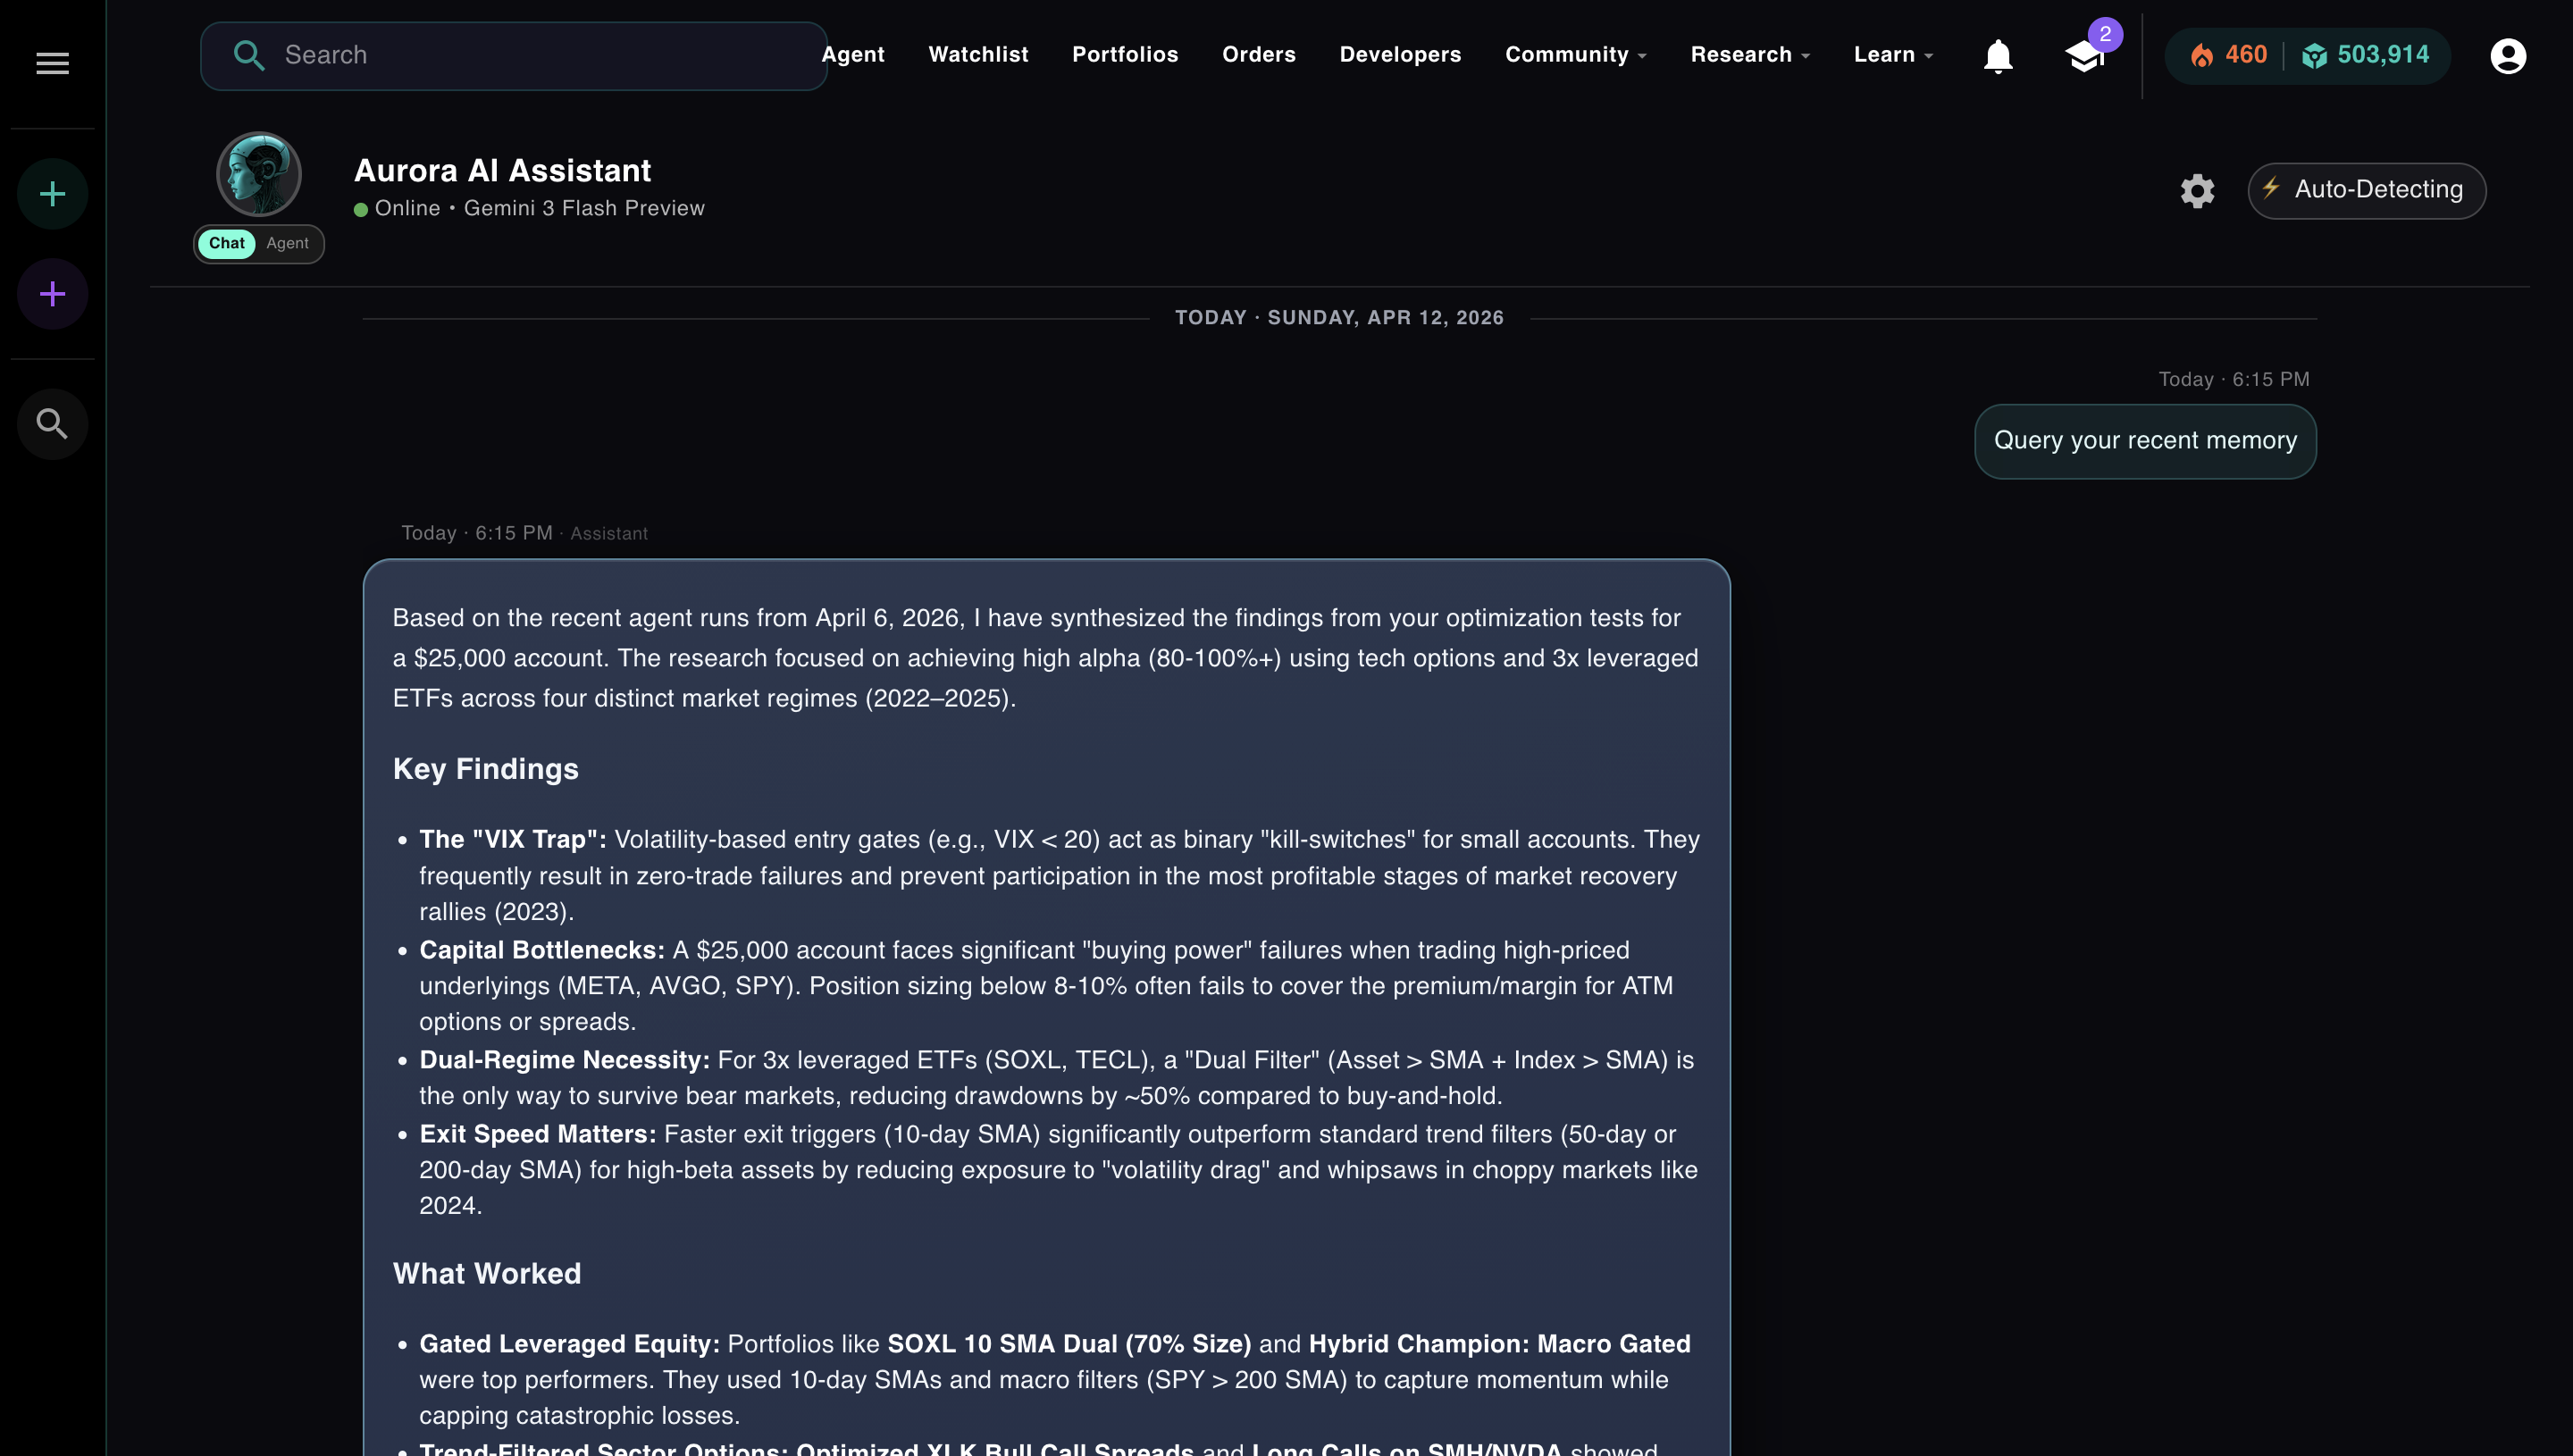Click the purple plus sidebar button

[x=52, y=294]
